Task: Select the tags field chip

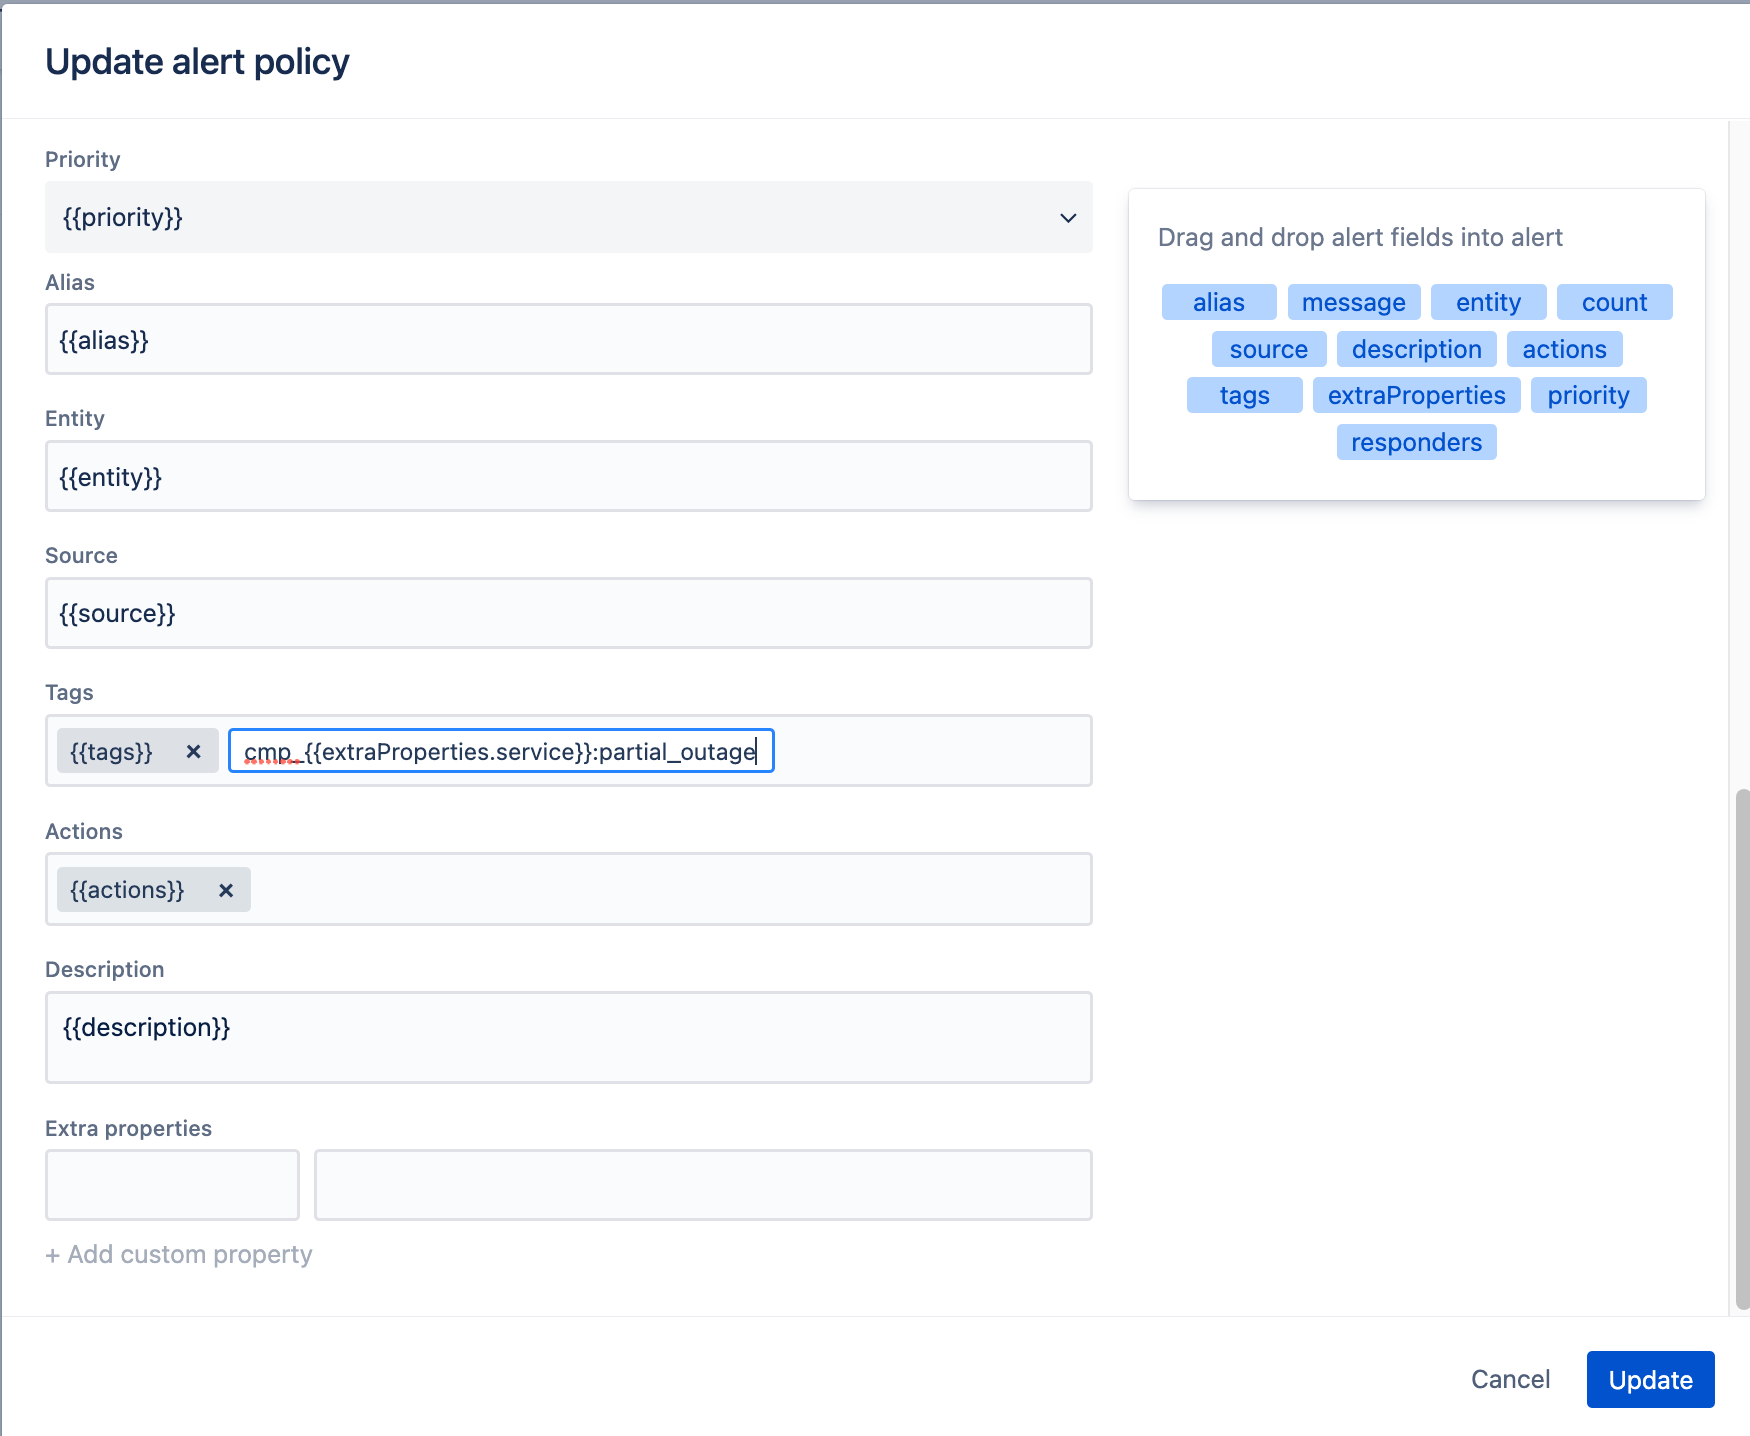Action: coord(1244,394)
